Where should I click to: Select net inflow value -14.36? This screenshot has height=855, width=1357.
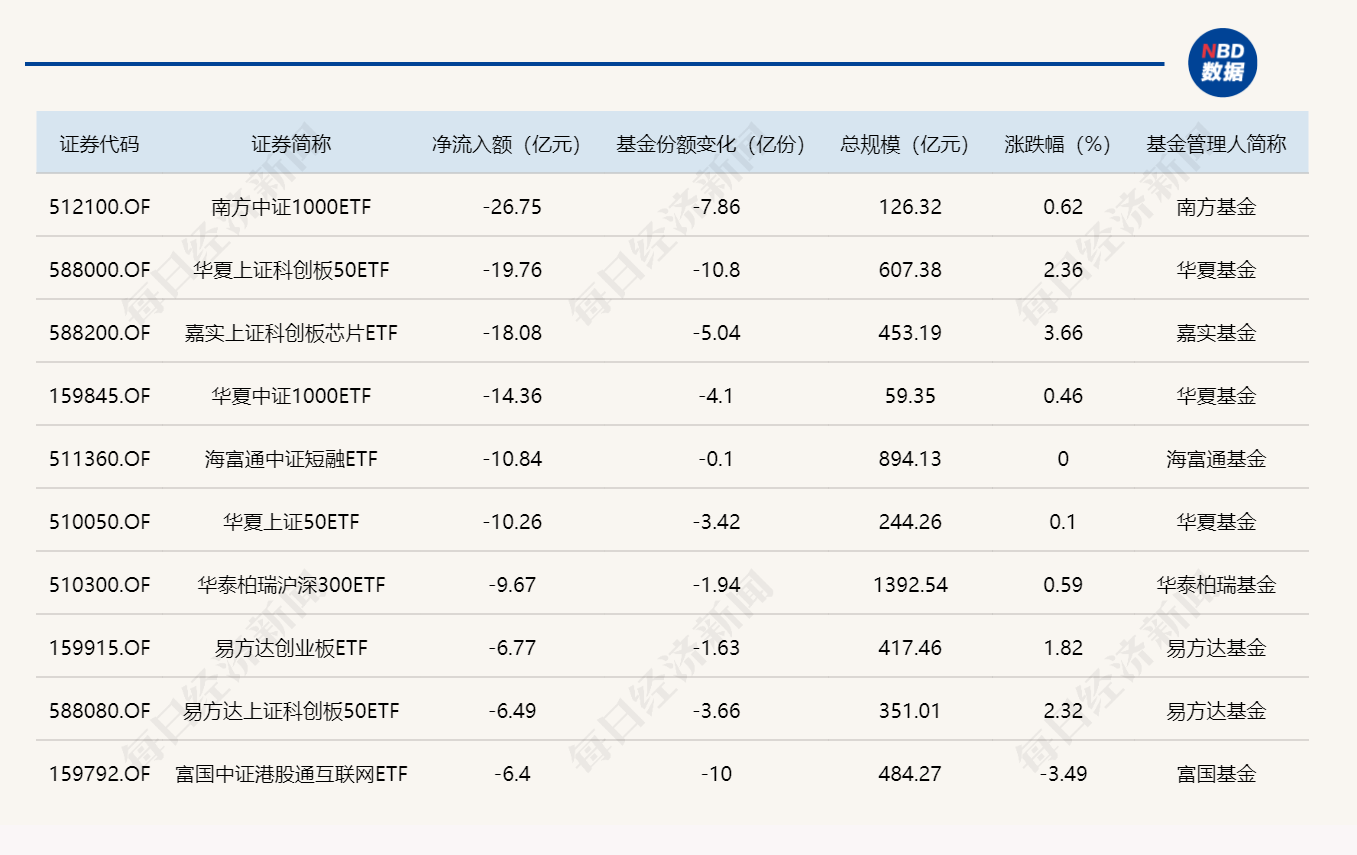512,396
